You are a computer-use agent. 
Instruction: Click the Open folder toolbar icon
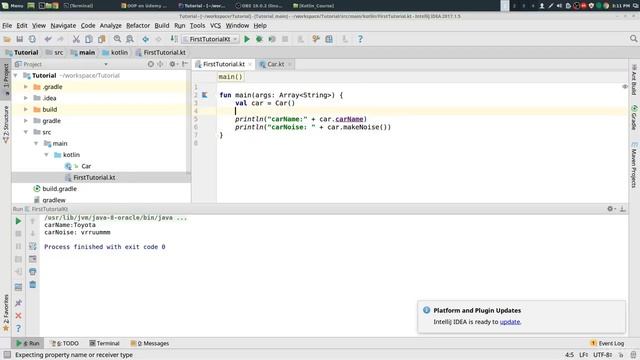coord(7,39)
